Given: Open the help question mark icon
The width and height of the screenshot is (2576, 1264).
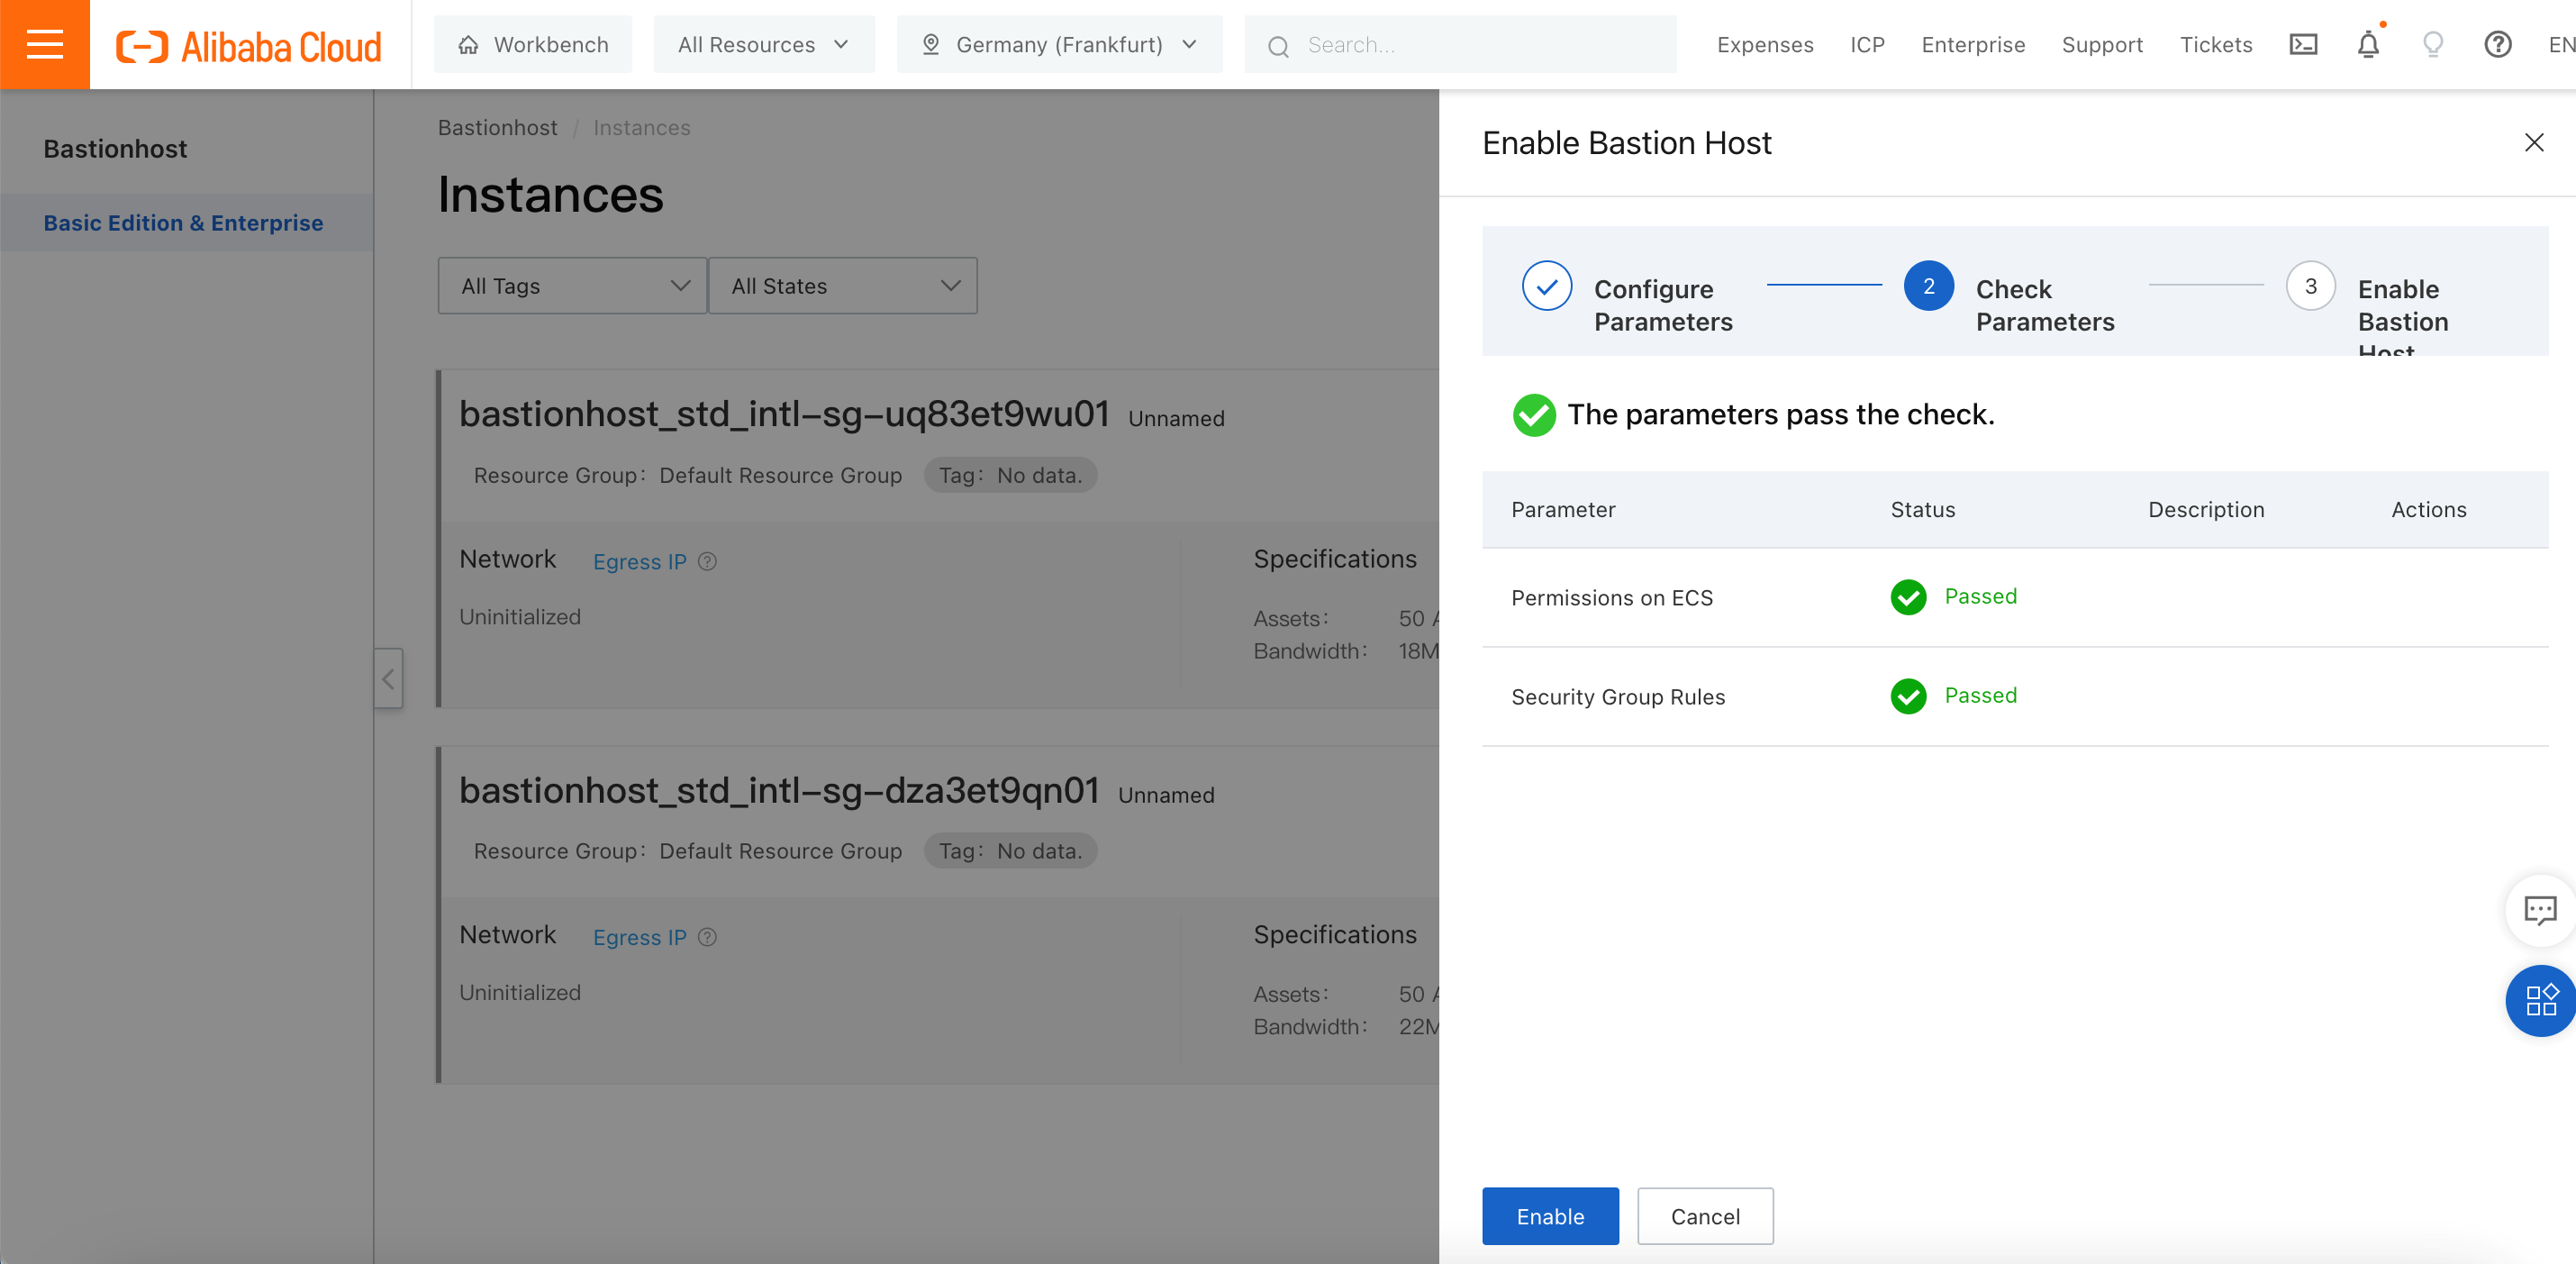Looking at the screenshot, I should point(2498,45).
